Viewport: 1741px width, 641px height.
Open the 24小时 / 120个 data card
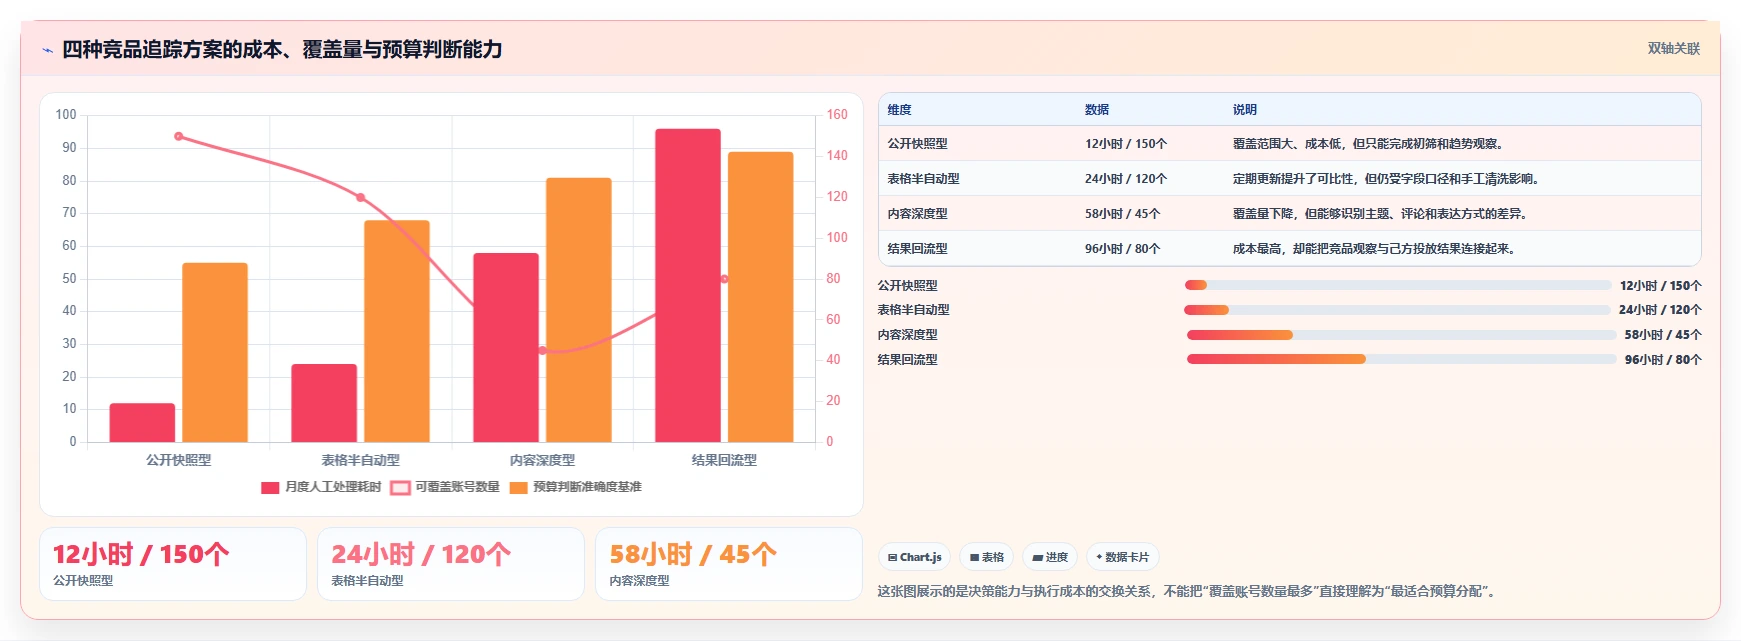coord(451,564)
